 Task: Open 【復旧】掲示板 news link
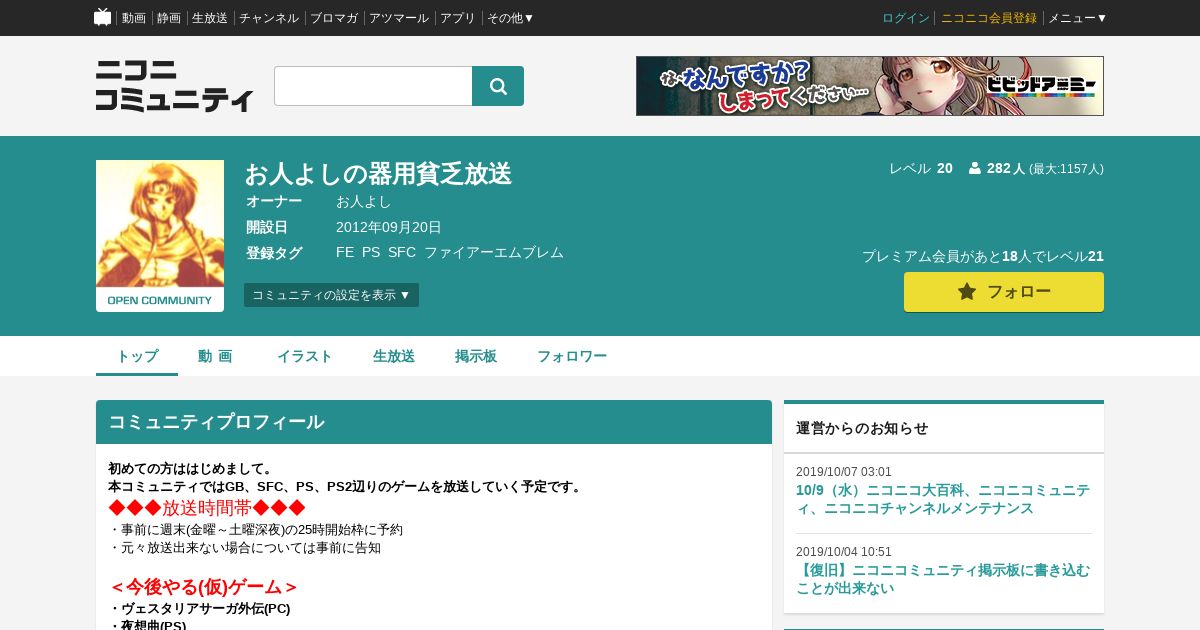943,579
